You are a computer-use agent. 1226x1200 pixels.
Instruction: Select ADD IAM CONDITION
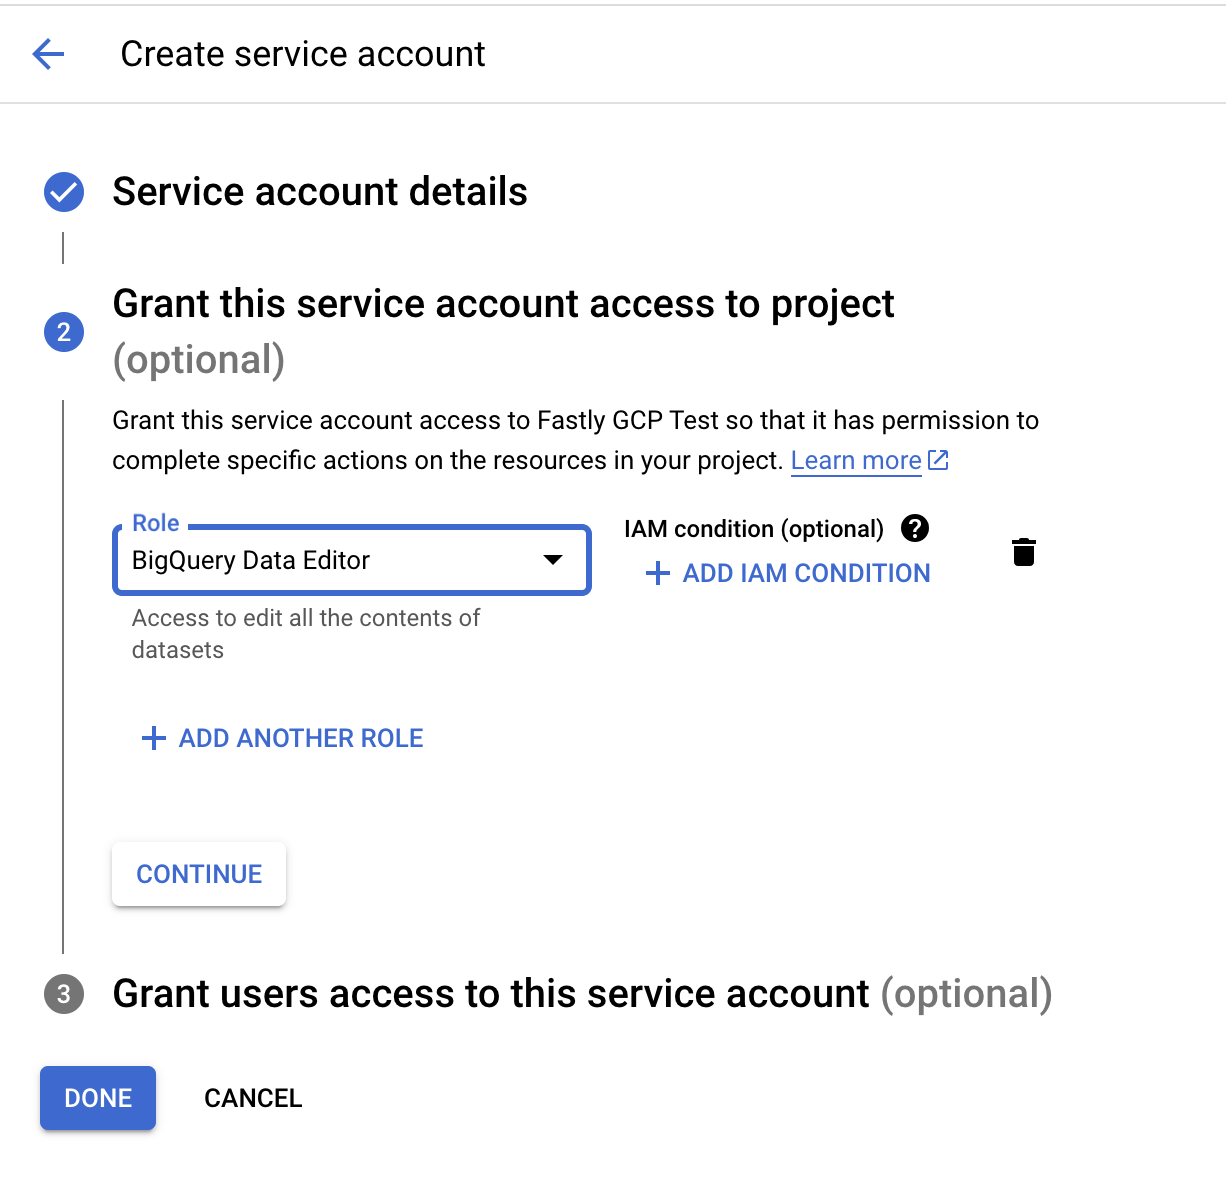[805, 573]
